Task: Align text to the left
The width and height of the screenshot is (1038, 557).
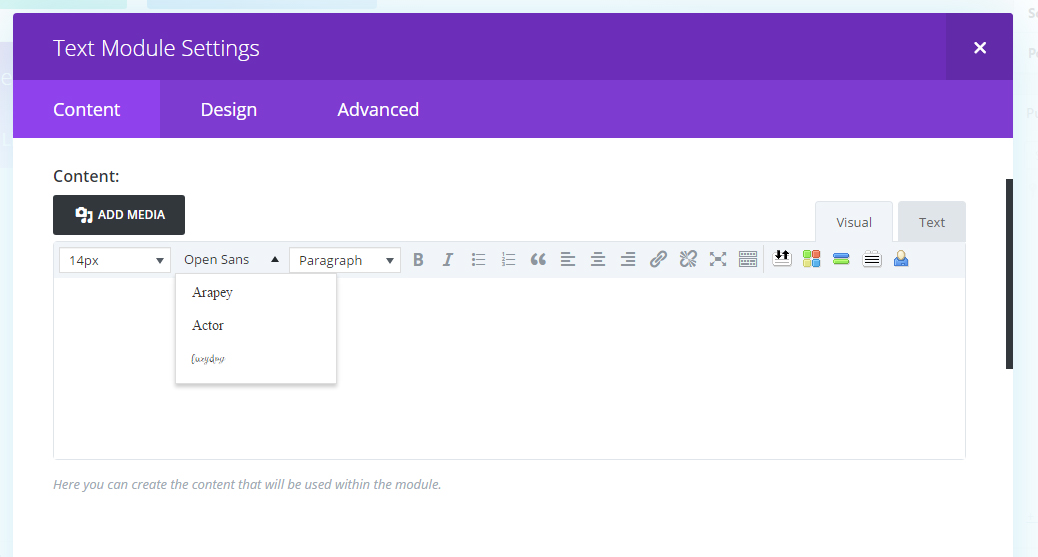Action: (568, 260)
